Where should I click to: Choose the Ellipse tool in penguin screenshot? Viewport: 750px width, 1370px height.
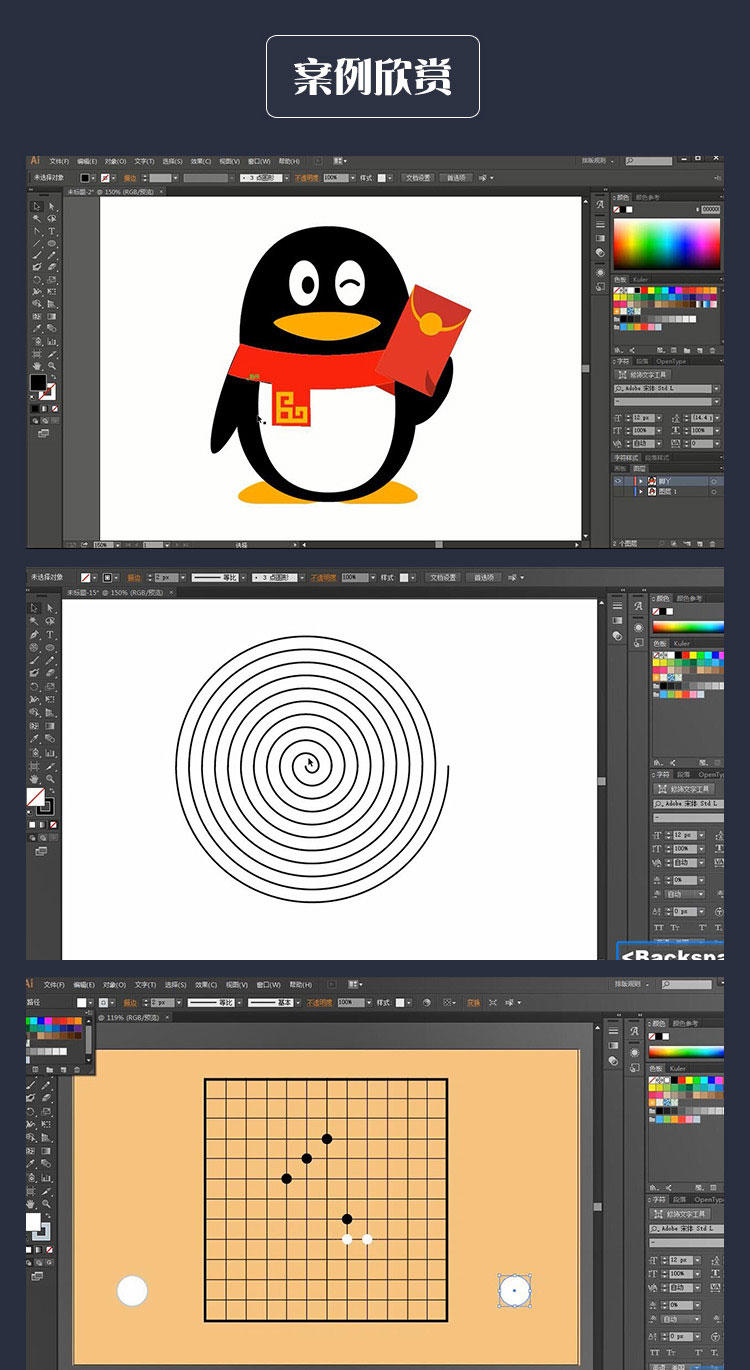tap(52, 243)
